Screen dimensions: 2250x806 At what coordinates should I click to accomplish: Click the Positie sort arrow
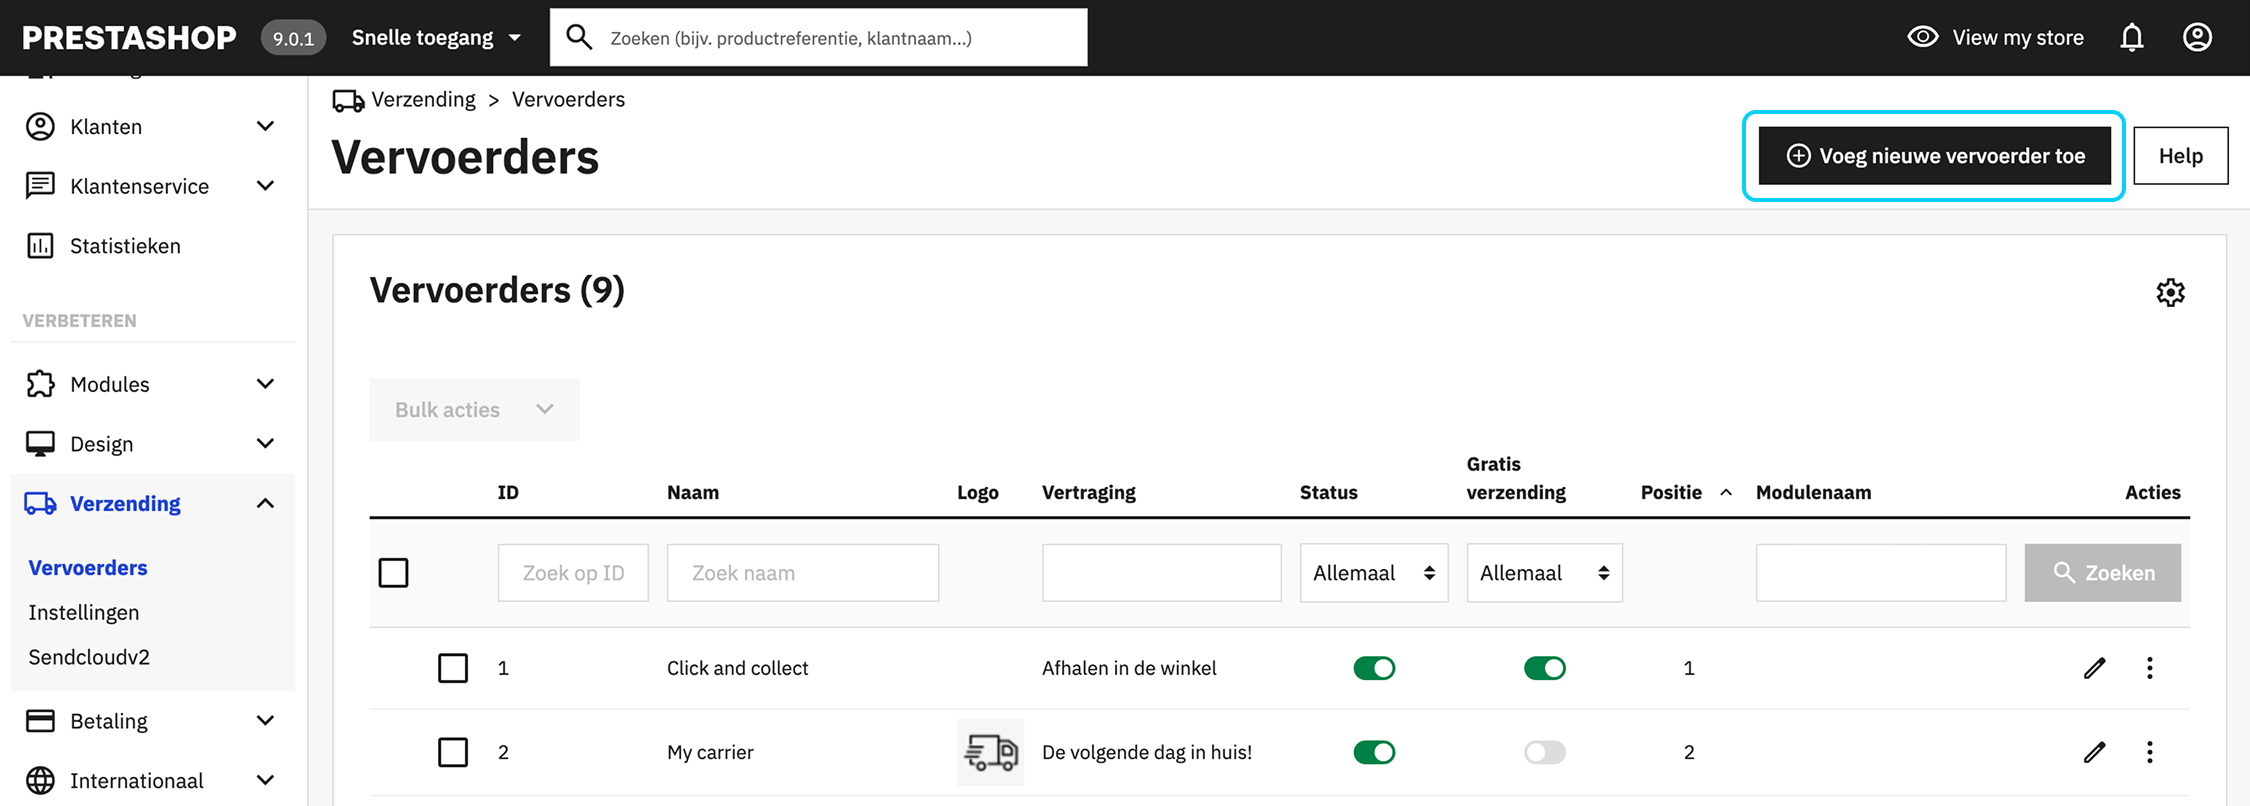click(x=1725, y=492)
